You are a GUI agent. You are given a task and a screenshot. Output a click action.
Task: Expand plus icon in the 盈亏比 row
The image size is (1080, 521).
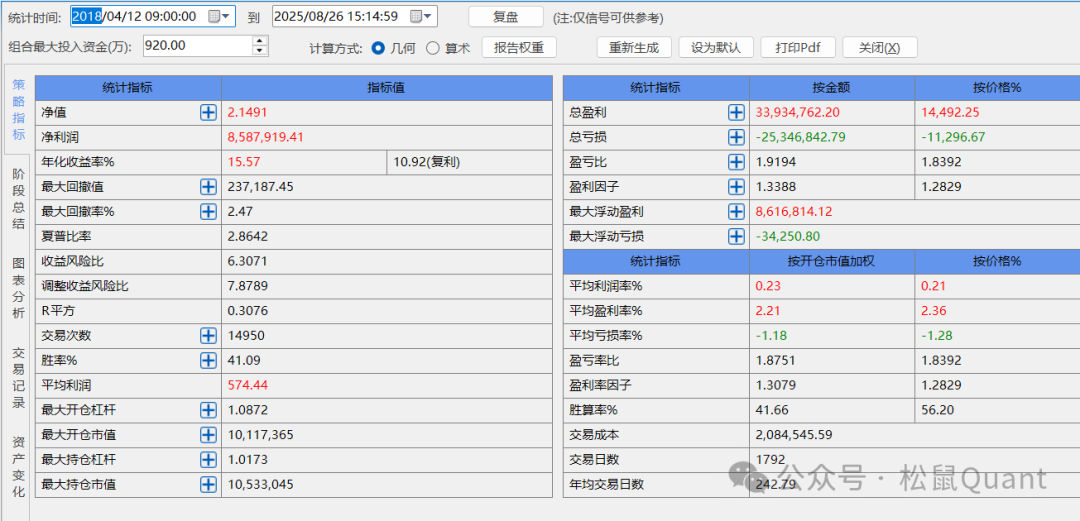coord(736,162)
